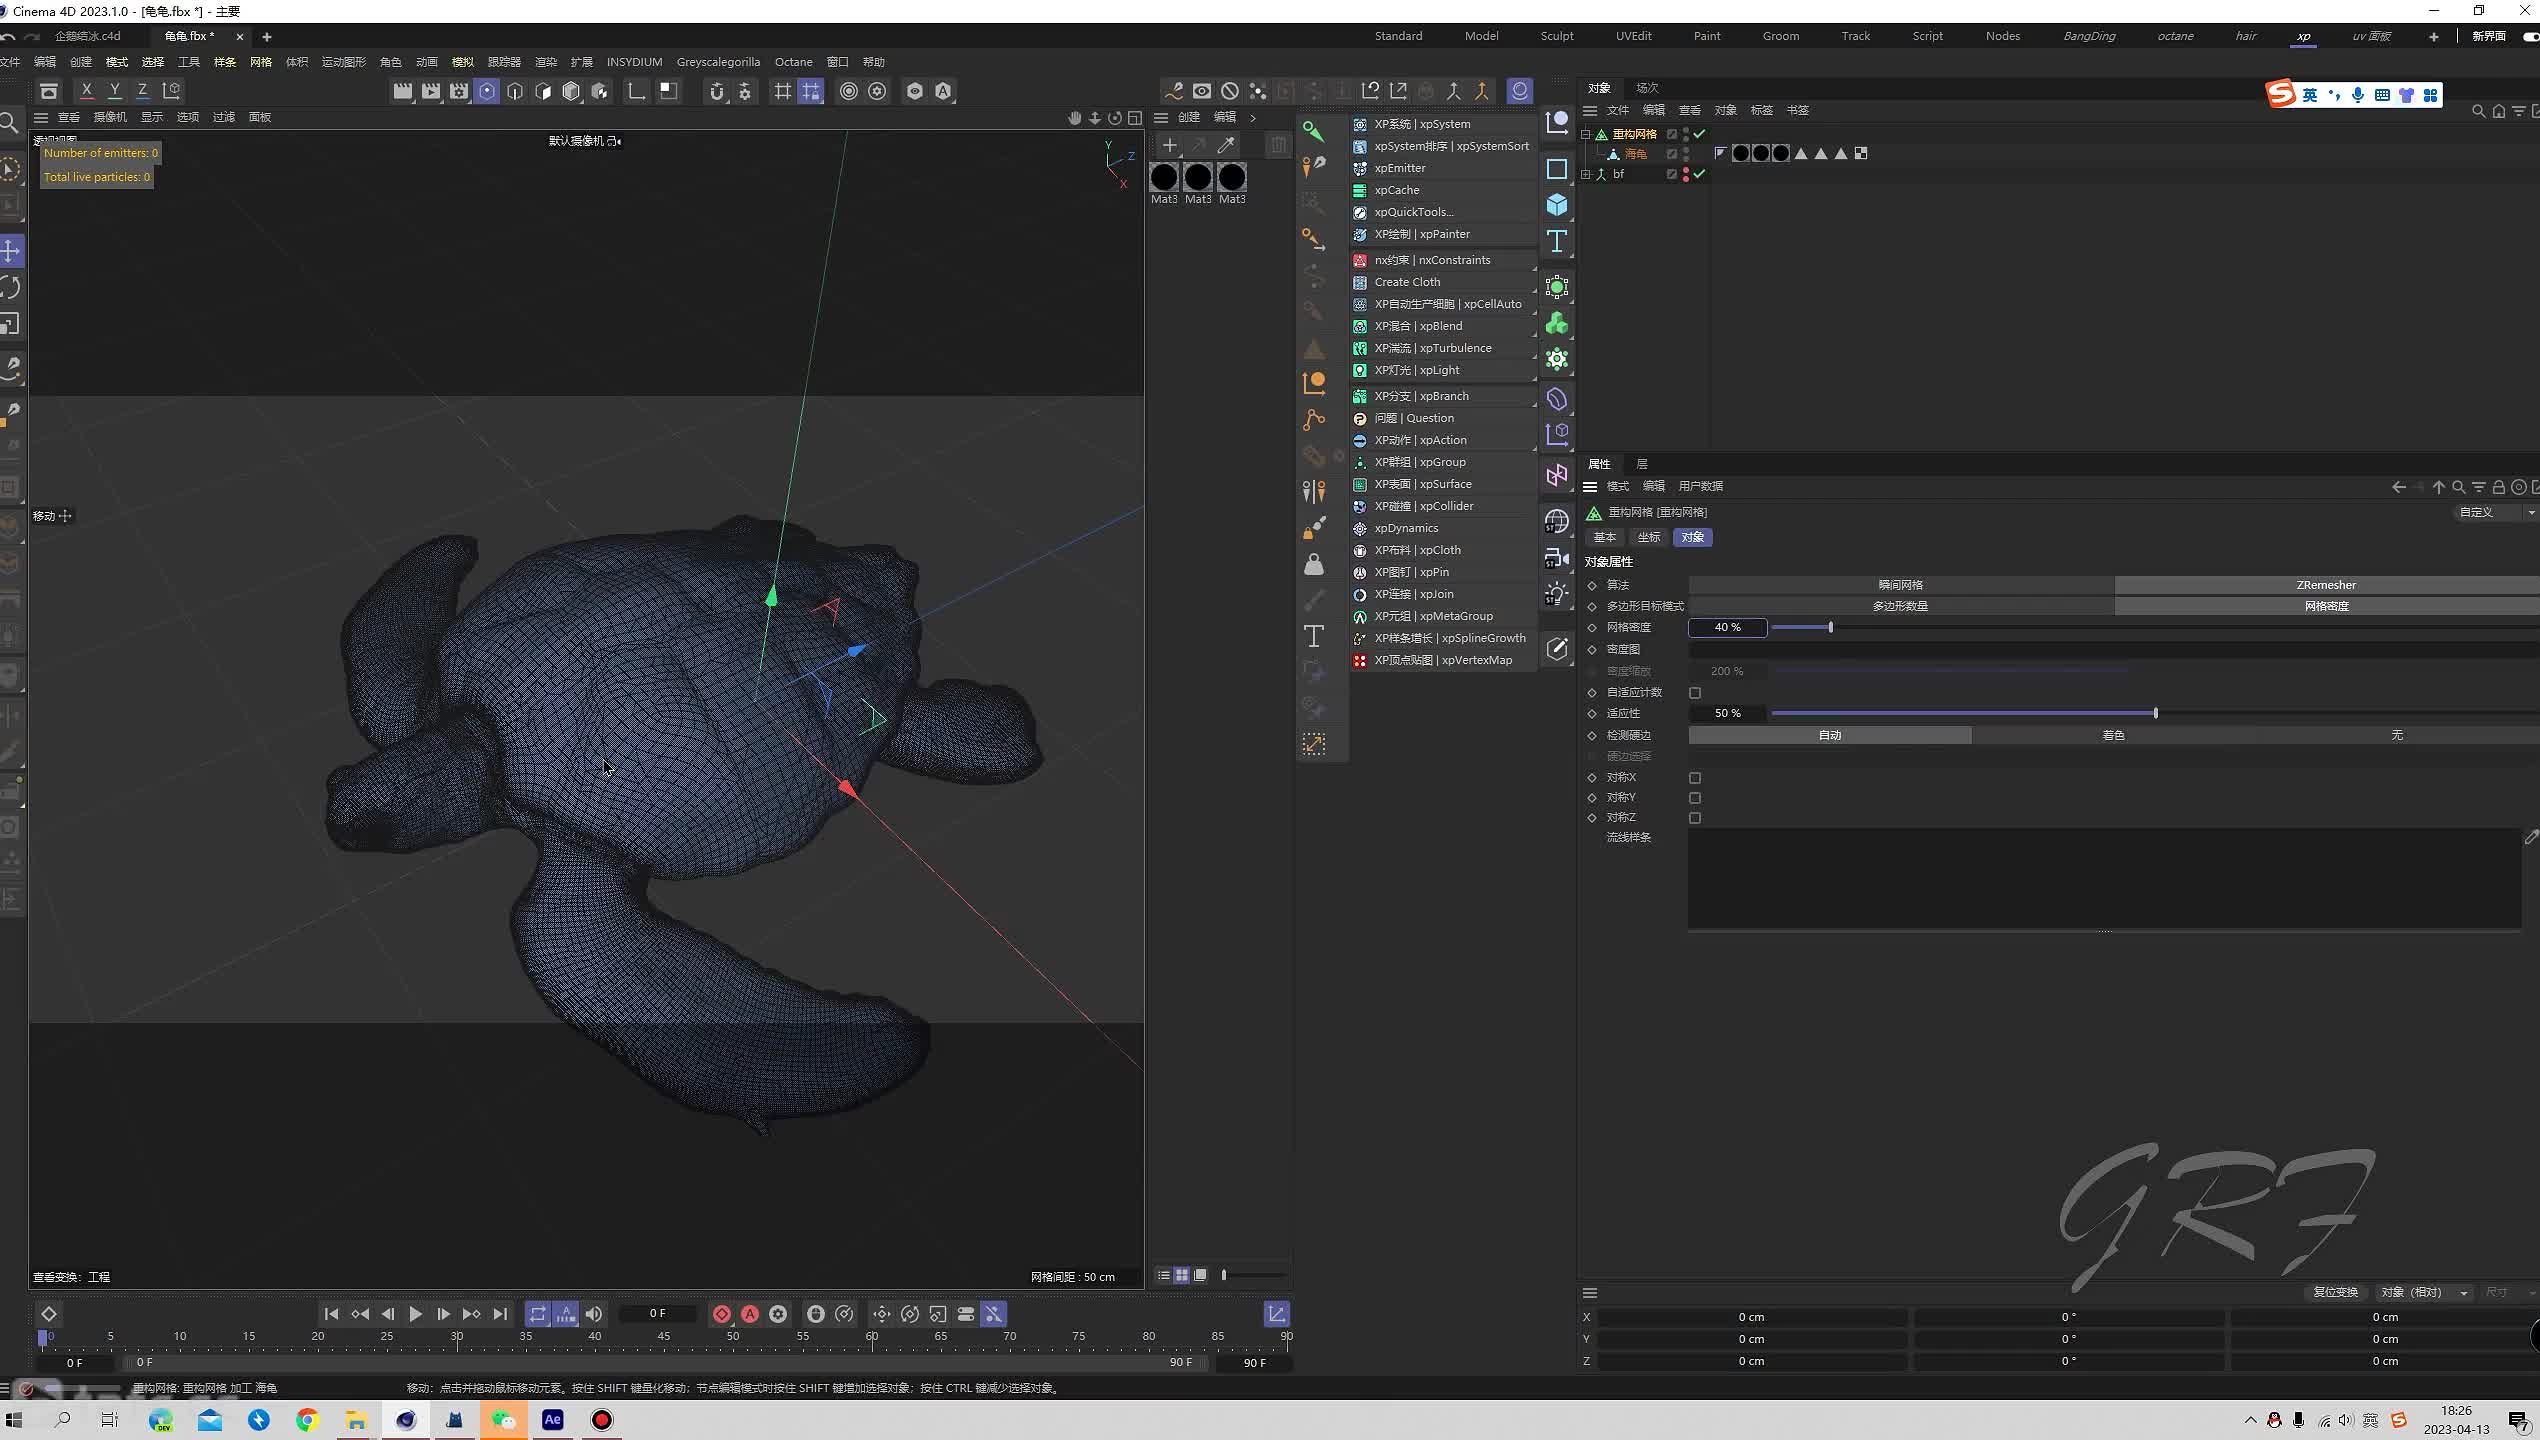Select the Rotate tool in the left toolbar
The height and width of the screenshot is (1440, 2540).
(11, 288)
